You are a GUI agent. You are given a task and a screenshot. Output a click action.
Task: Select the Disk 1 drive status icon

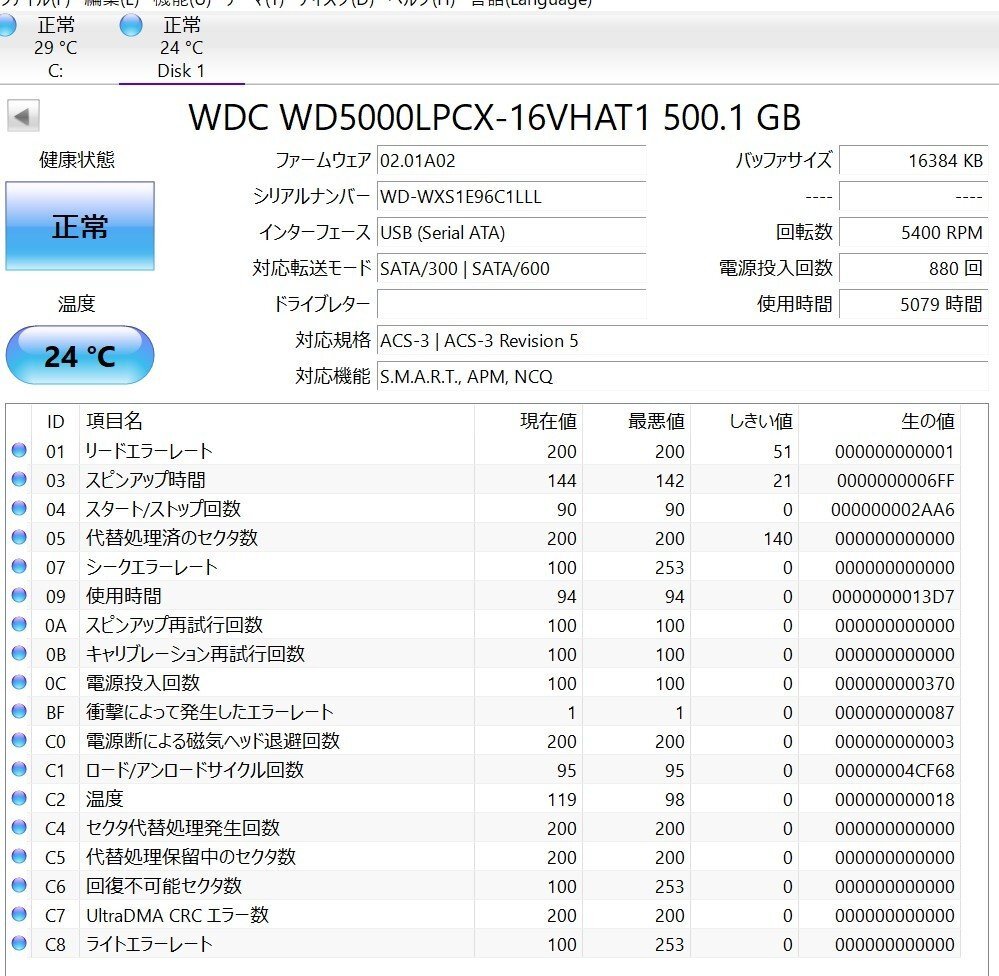(x=131, y=25)
